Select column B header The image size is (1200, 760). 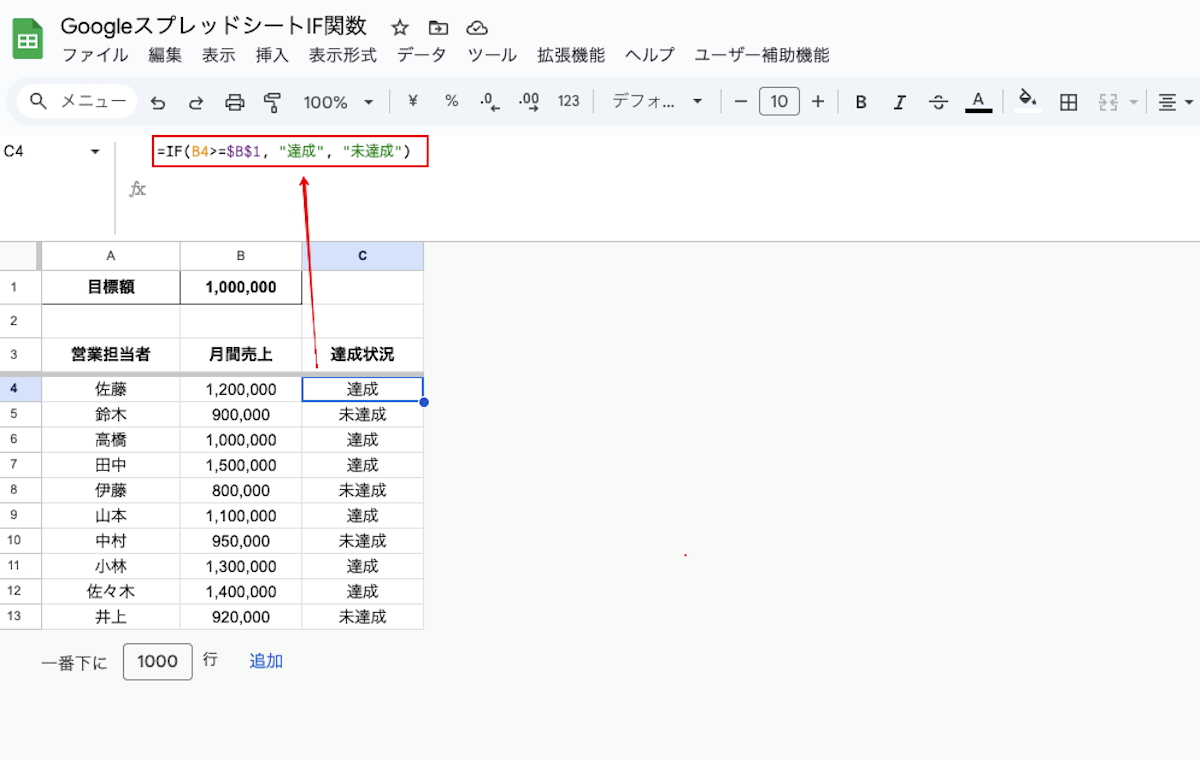tap(241, 256)
